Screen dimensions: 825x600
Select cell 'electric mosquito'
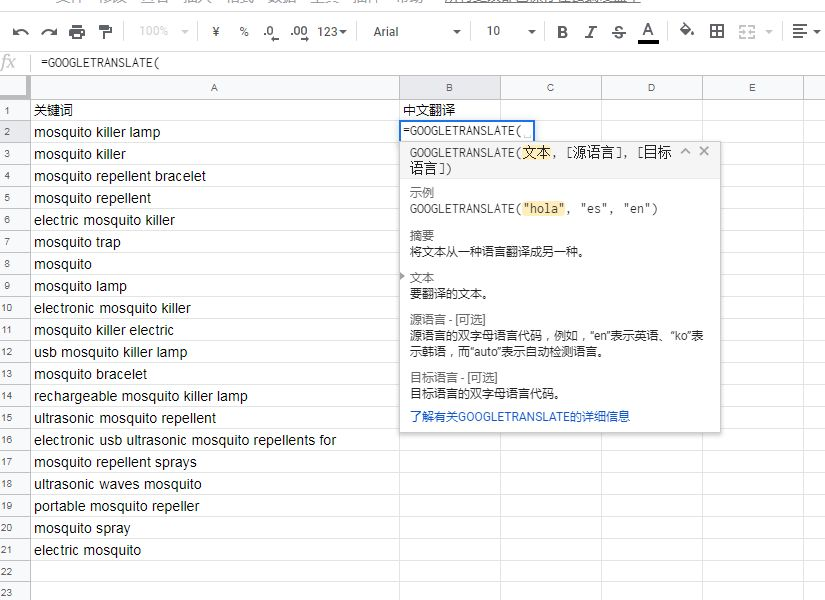coord(215,550)
